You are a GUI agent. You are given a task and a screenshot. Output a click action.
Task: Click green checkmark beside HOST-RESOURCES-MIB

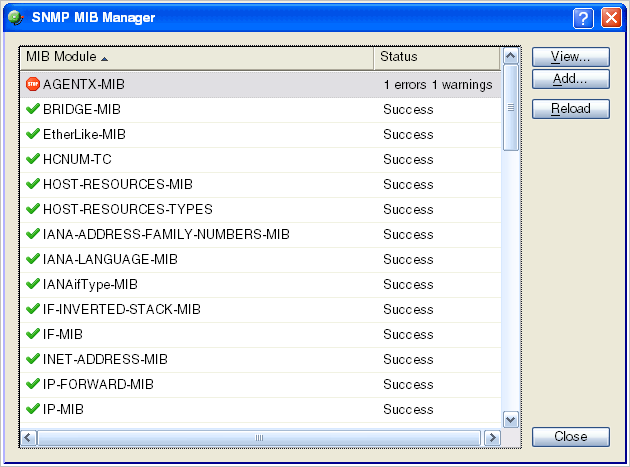tap(32, 184)
